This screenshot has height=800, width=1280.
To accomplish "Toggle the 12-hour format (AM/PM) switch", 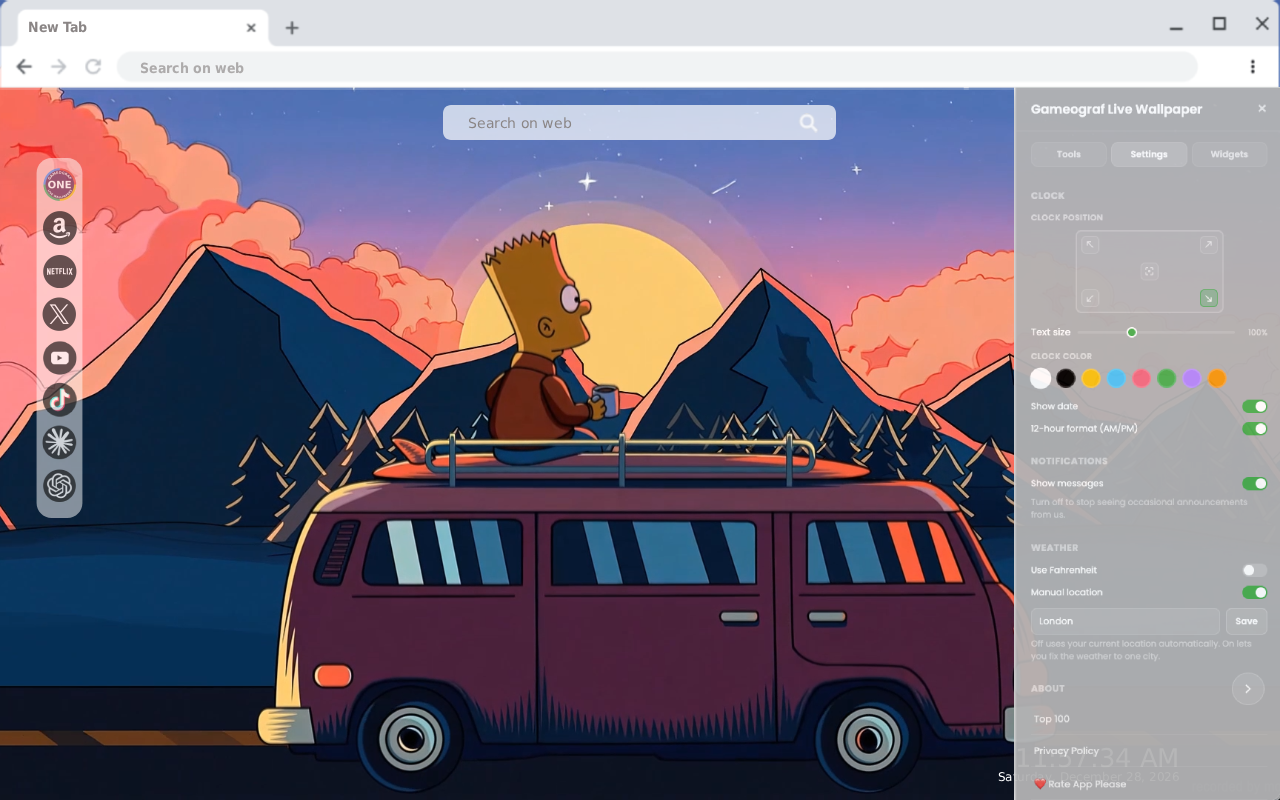I will (1254, 429).
